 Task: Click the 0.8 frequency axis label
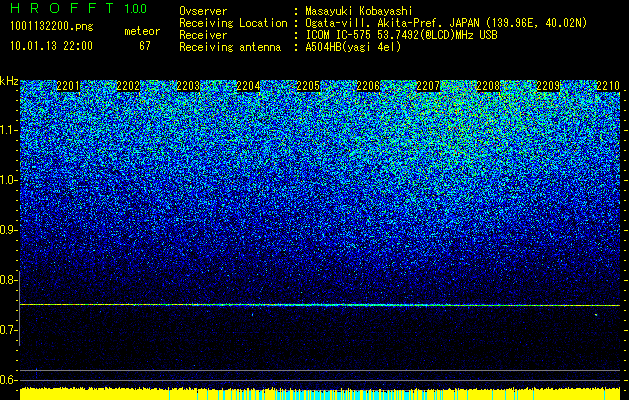click(x=8, y=280)
